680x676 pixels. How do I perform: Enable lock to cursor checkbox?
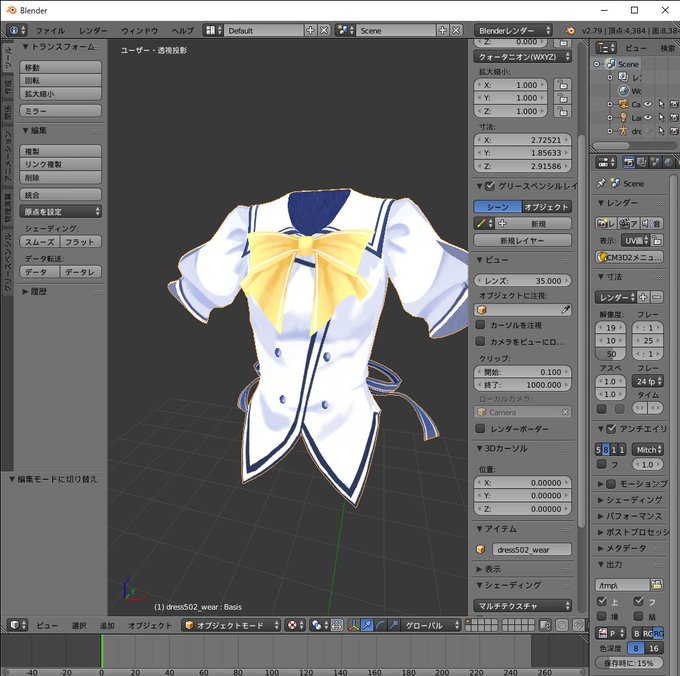coord(480,325)
